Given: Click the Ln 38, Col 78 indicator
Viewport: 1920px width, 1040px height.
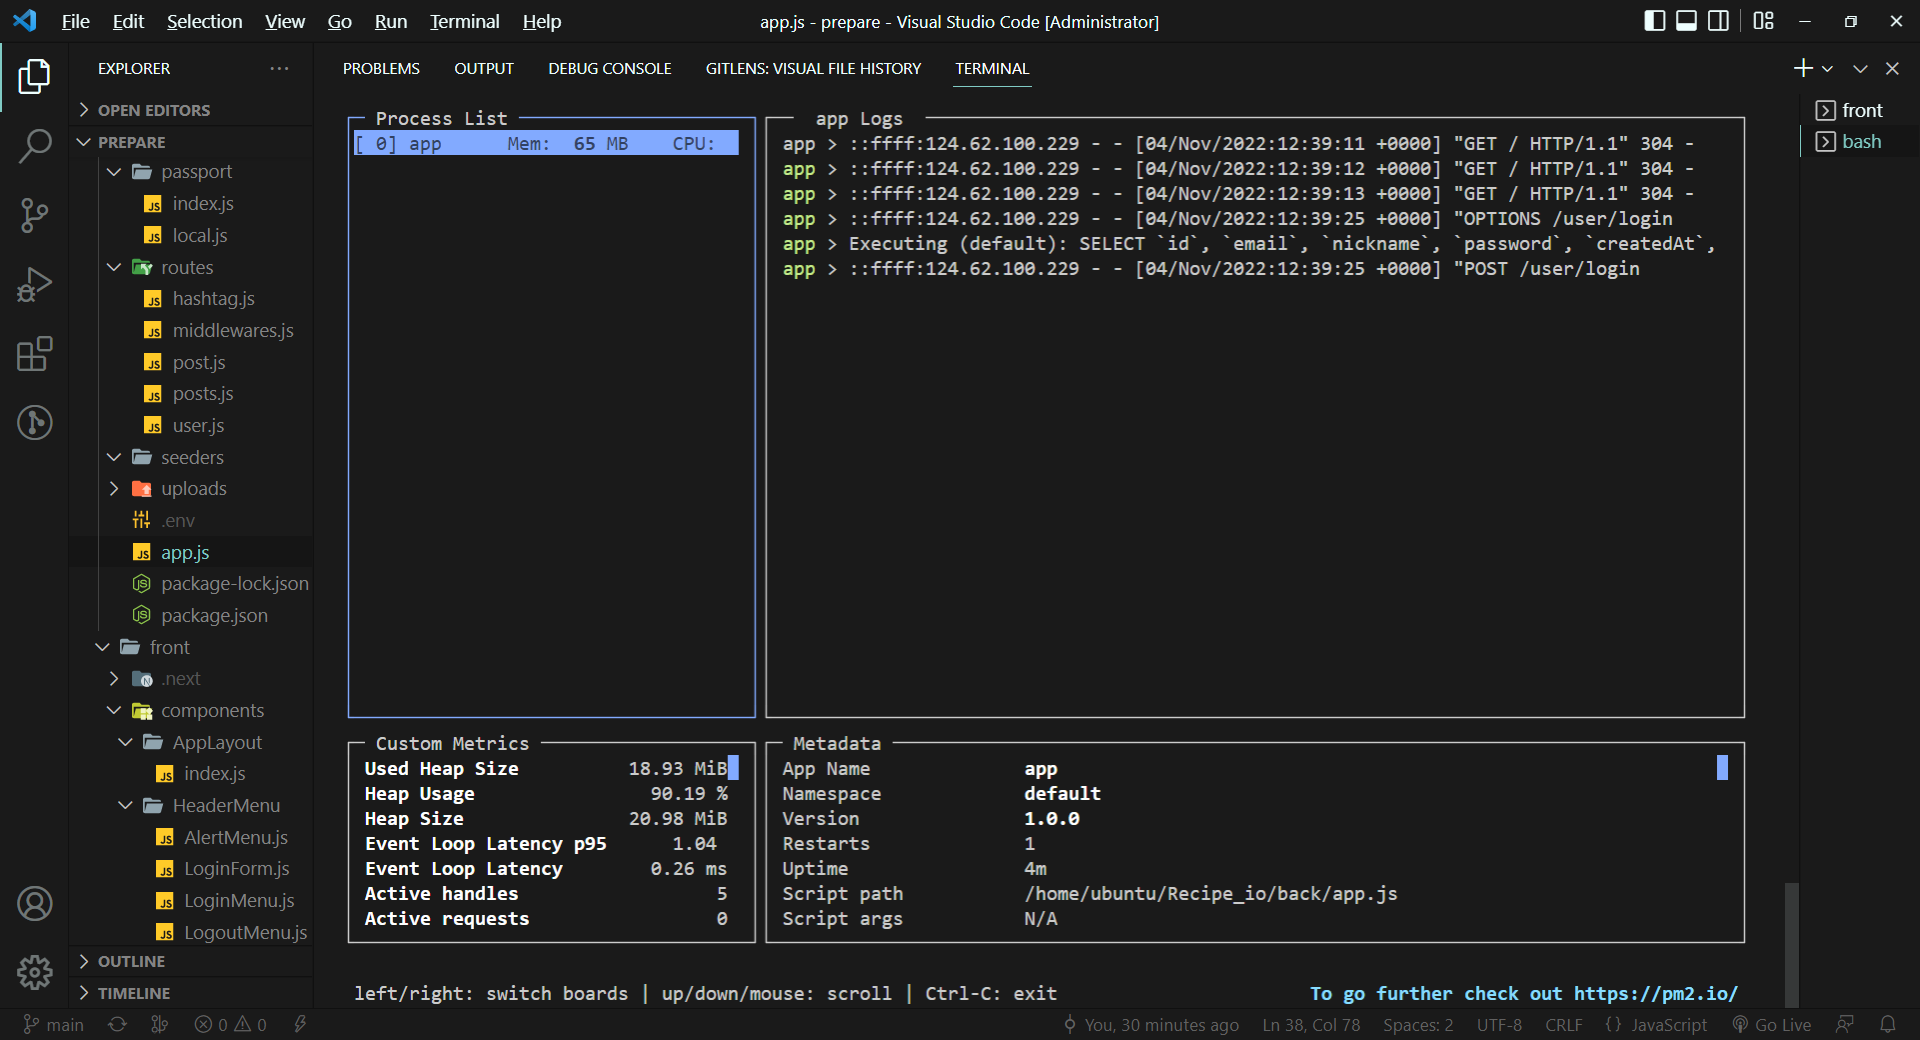Looking at the screenshot, I should point(1311,1025).
